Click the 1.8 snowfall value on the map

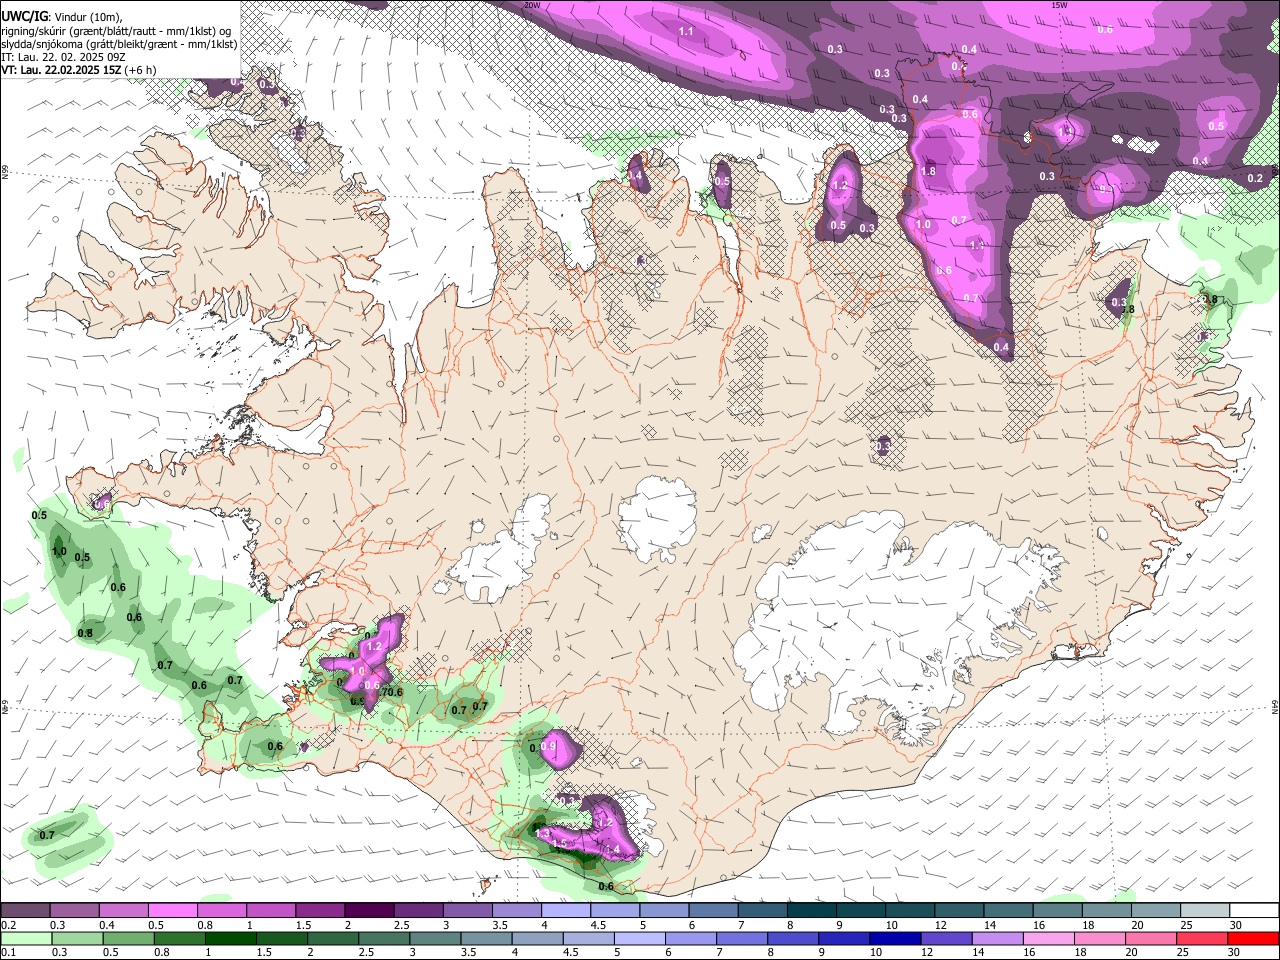point(928,171)
